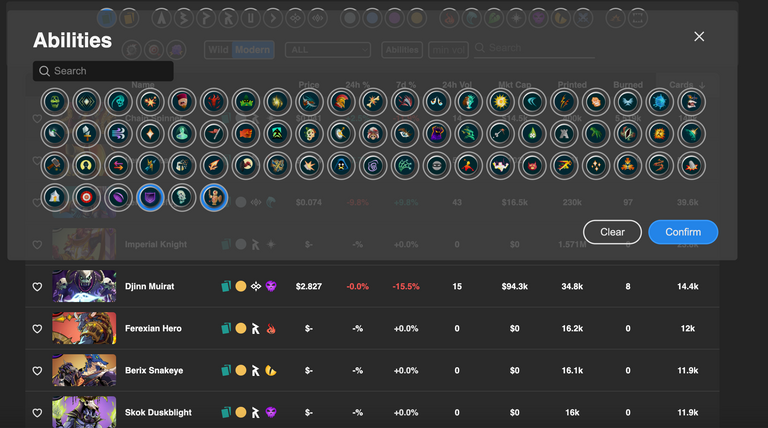This screenshot has height=428, width=768.
Task: Favorite Ferexian Hero with the heart
Action: [37, 329]
